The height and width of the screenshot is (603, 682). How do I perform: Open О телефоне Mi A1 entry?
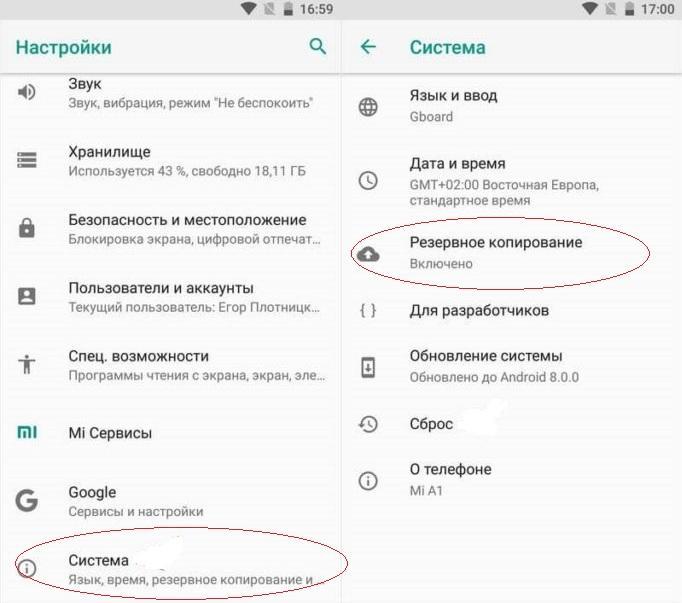tap(512, 479)
